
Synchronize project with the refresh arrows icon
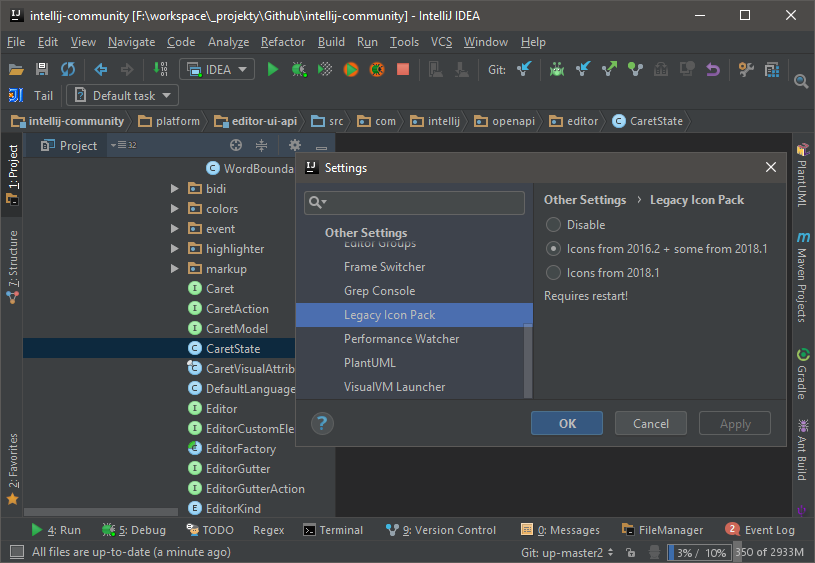coord(68,69)
